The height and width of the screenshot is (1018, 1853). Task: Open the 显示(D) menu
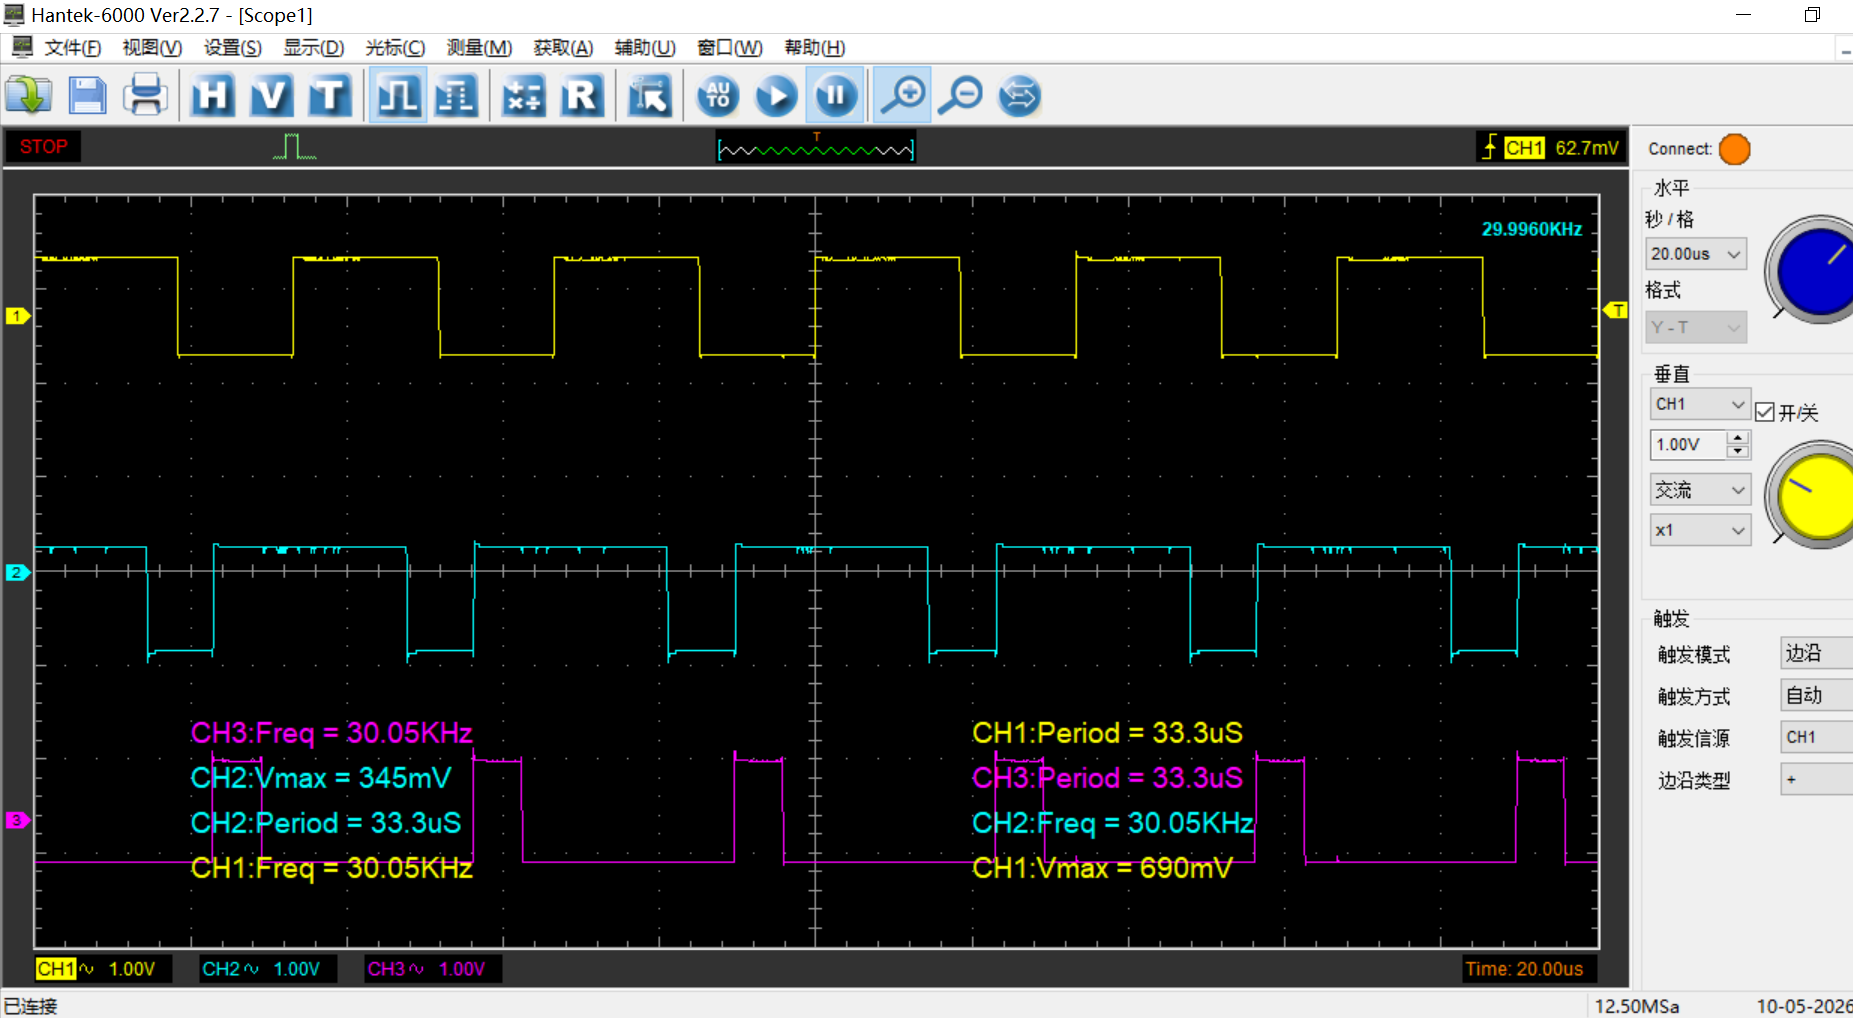(313, 48)
